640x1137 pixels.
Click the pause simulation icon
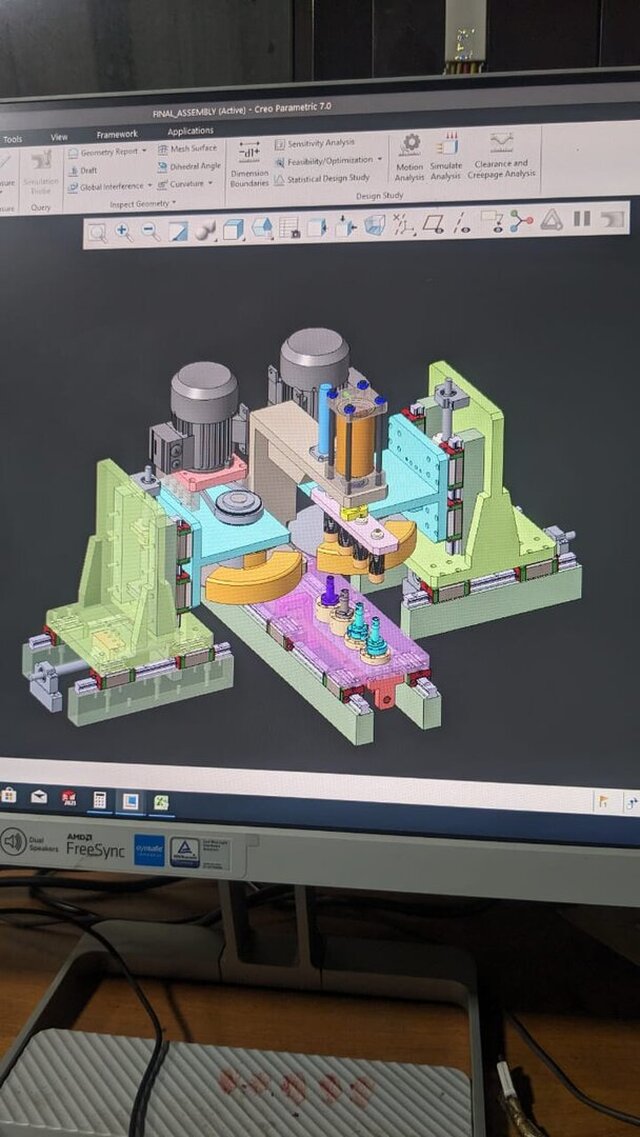[582, 218]
